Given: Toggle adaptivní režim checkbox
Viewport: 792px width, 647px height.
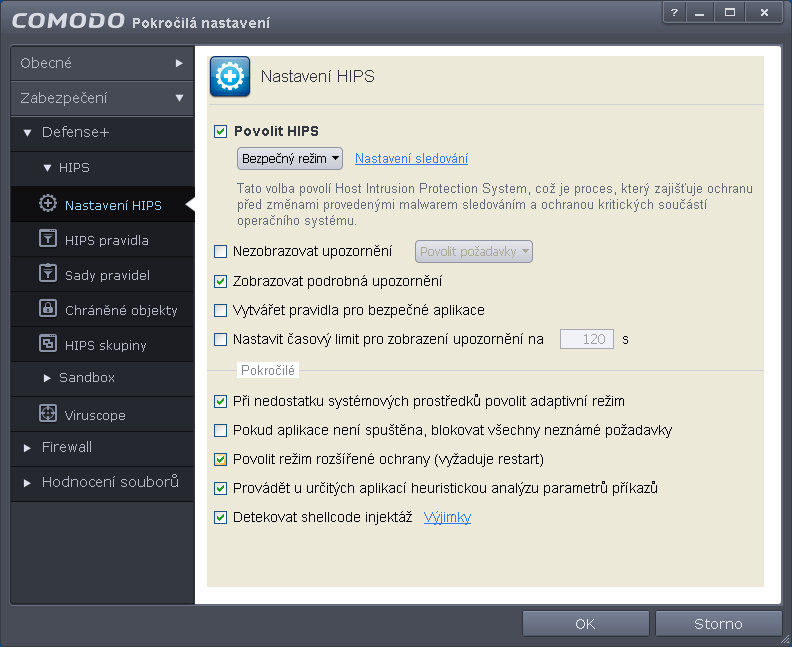Looking at the screenshot, I should 220,402.
